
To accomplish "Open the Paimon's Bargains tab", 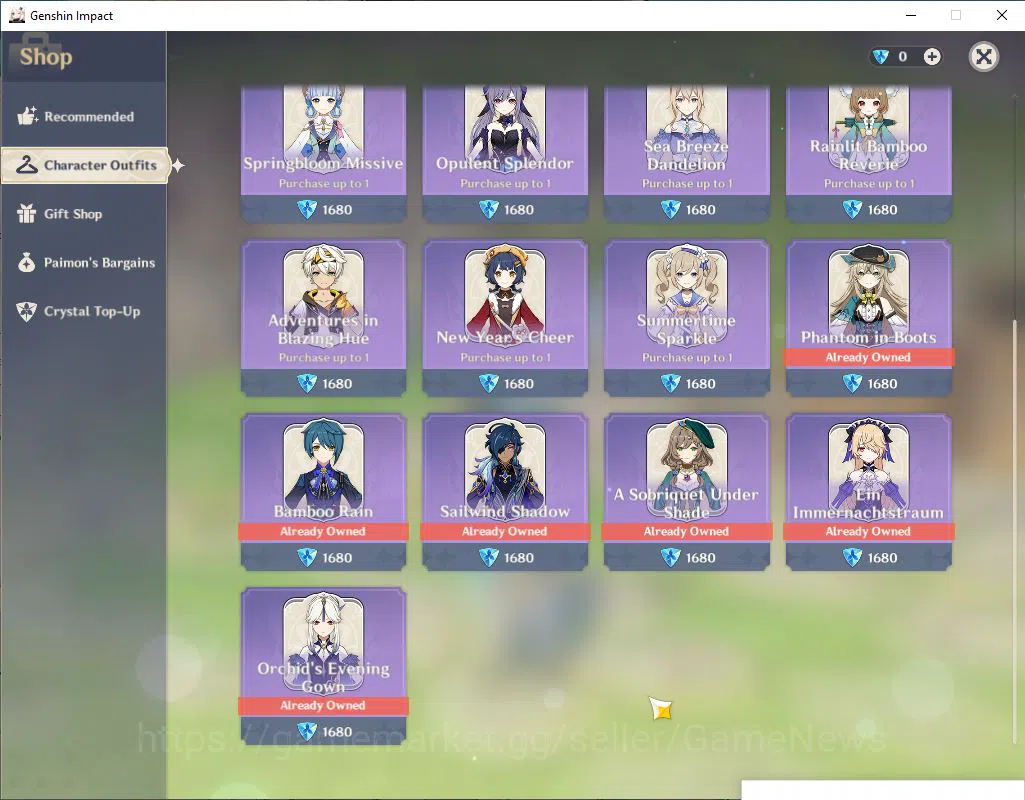I will [84, 263].
